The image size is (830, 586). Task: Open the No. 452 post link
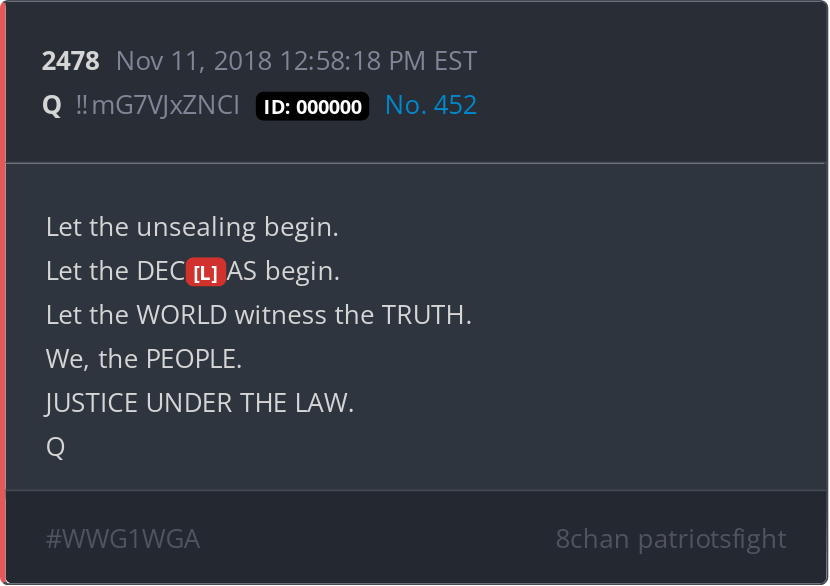[431, 105]
